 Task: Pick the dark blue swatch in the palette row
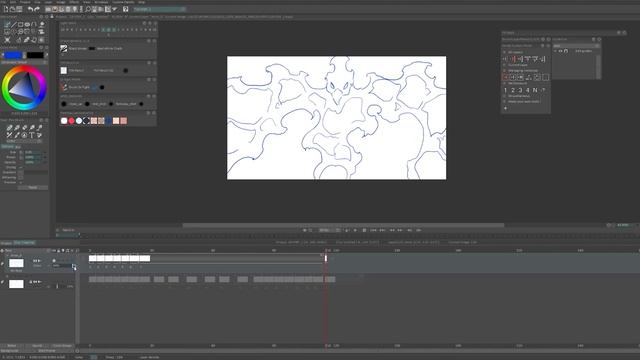coord(109,121)
